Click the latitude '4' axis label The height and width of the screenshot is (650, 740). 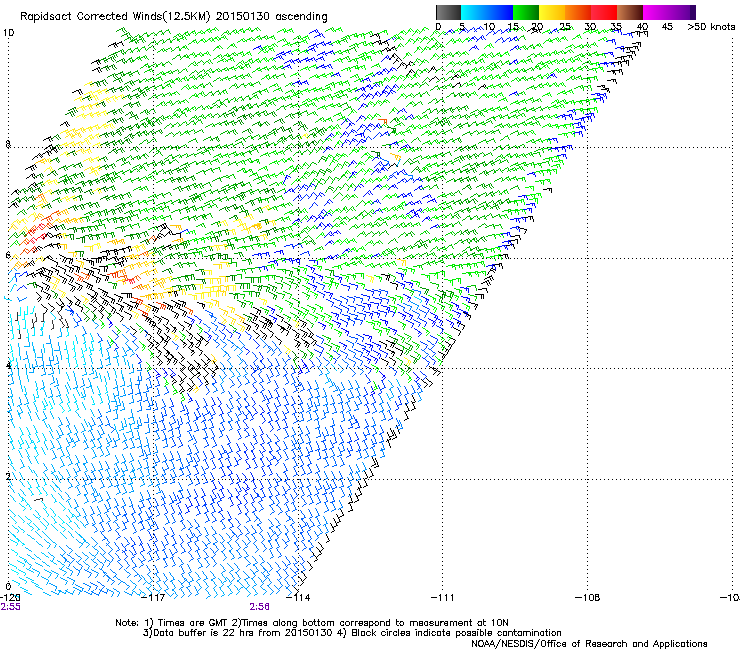(8, 366)
